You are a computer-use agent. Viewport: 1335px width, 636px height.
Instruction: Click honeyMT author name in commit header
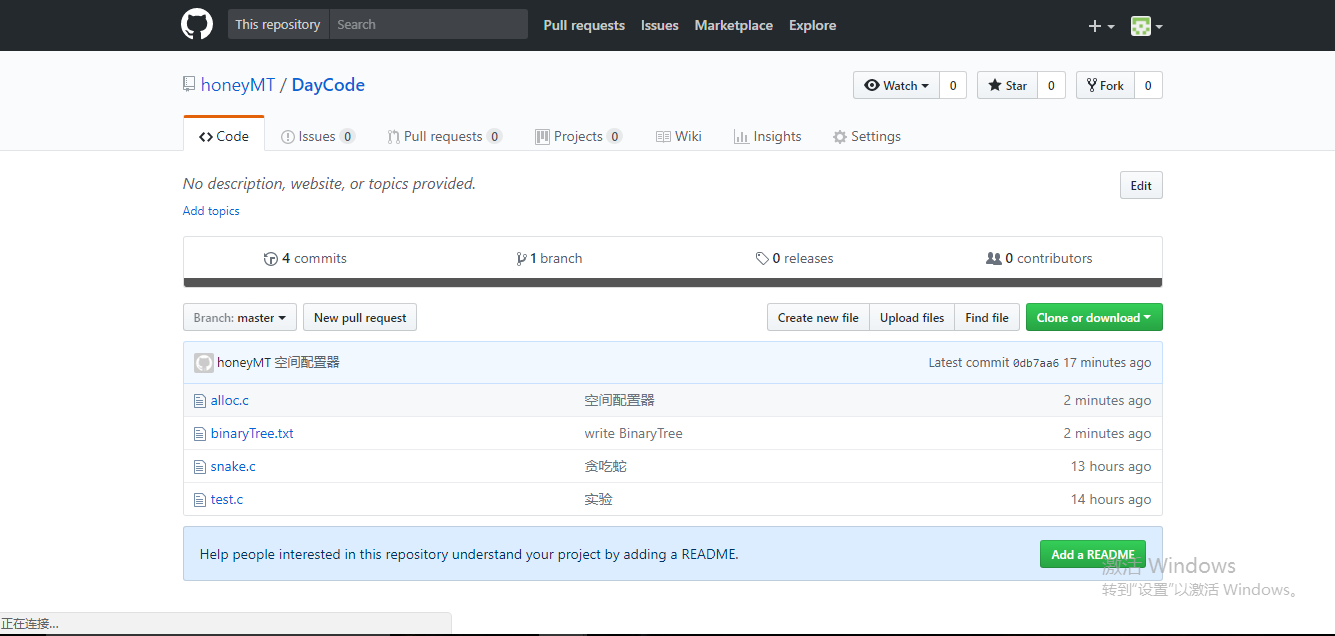(x=244, y=363)
